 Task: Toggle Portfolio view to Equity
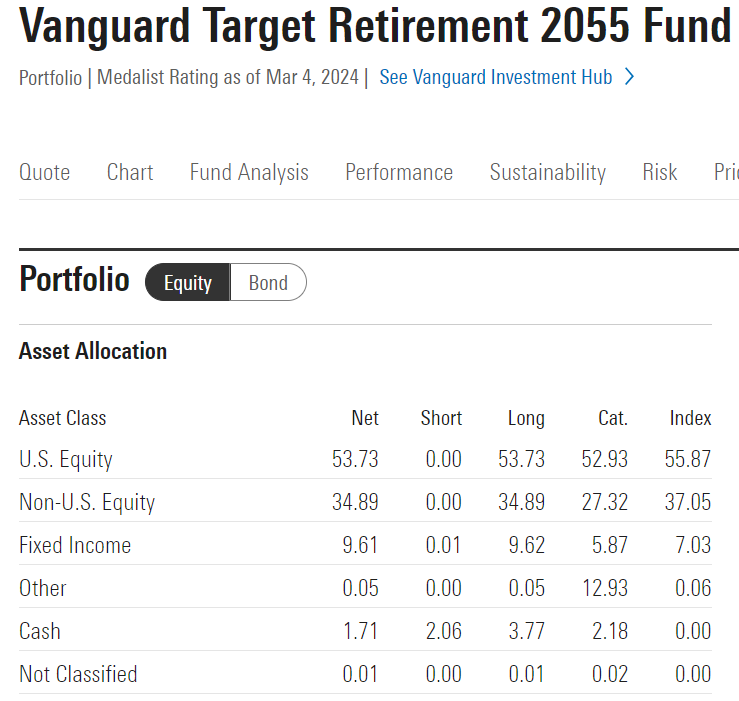point(188,283)
